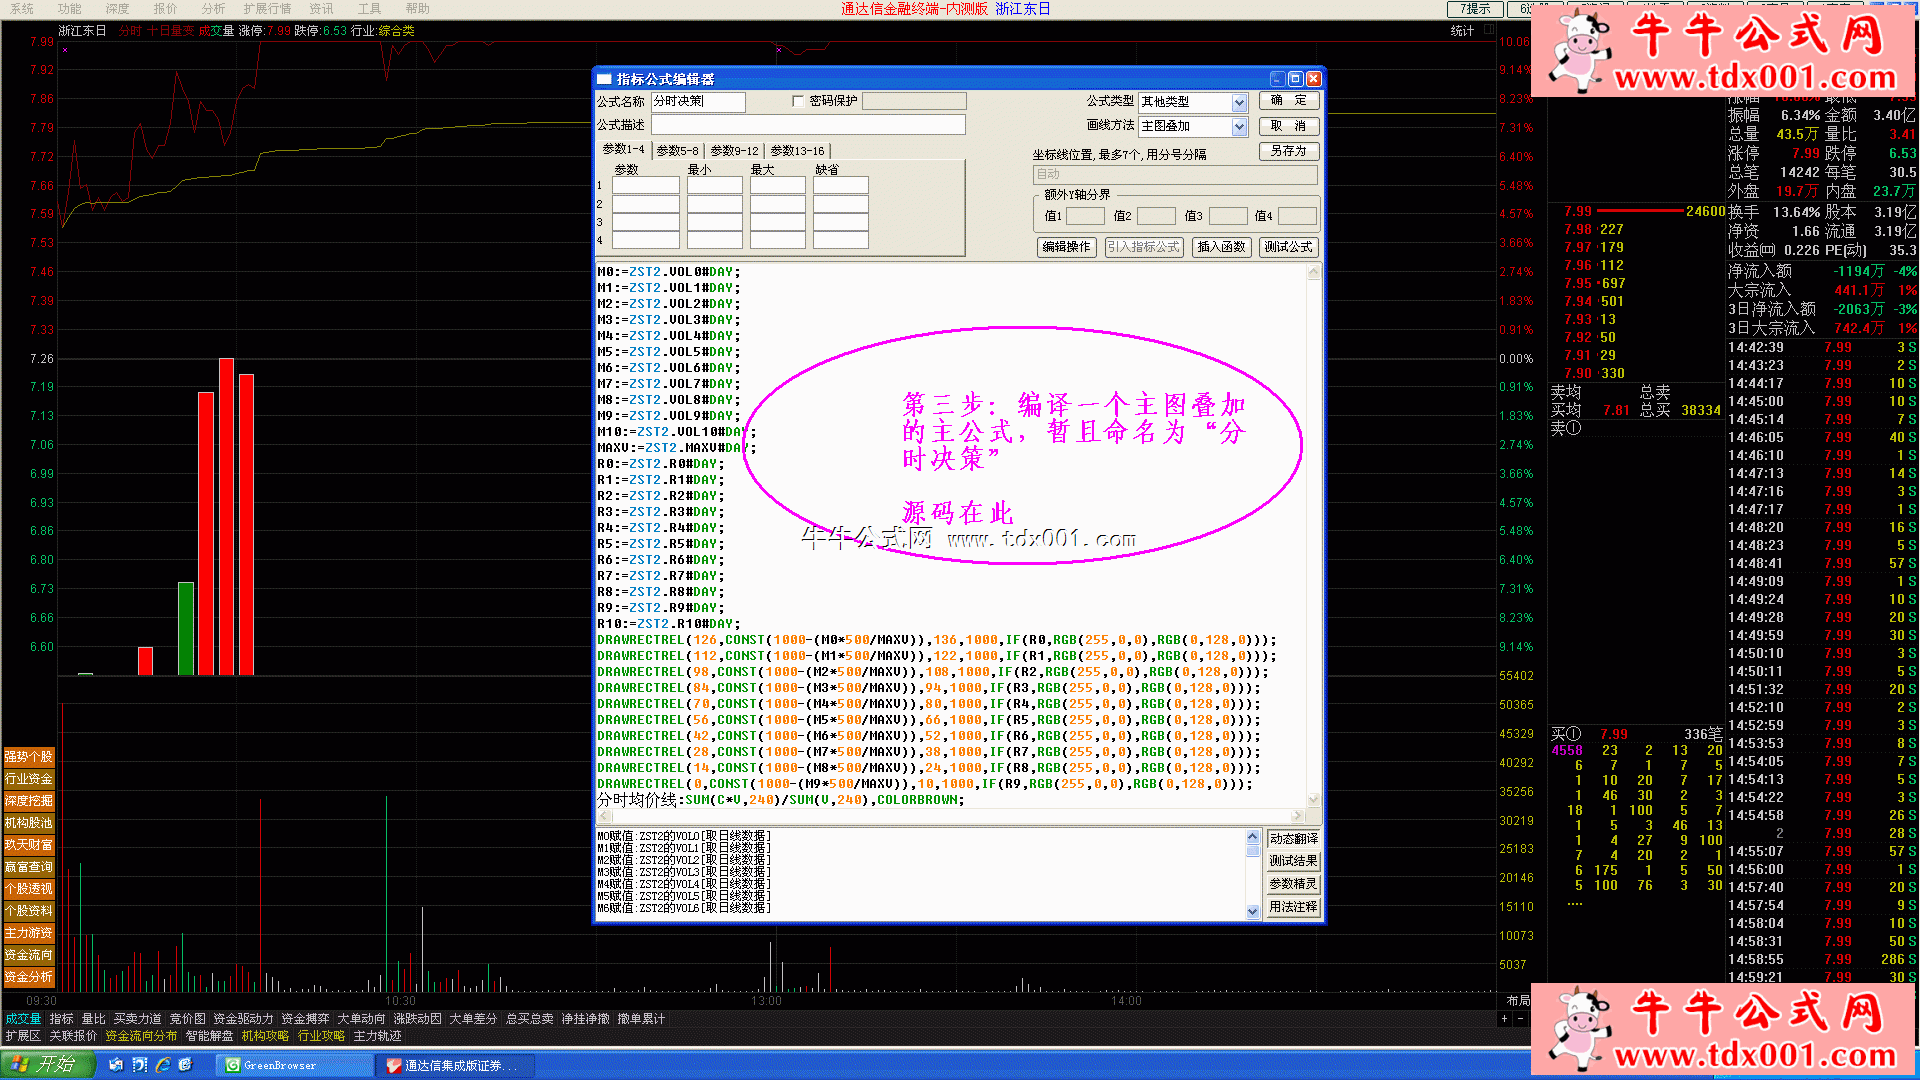The width and height of the screenshot is (1920, 1080).
Task: Open the 资讯 menu
Action: (321, 9)
